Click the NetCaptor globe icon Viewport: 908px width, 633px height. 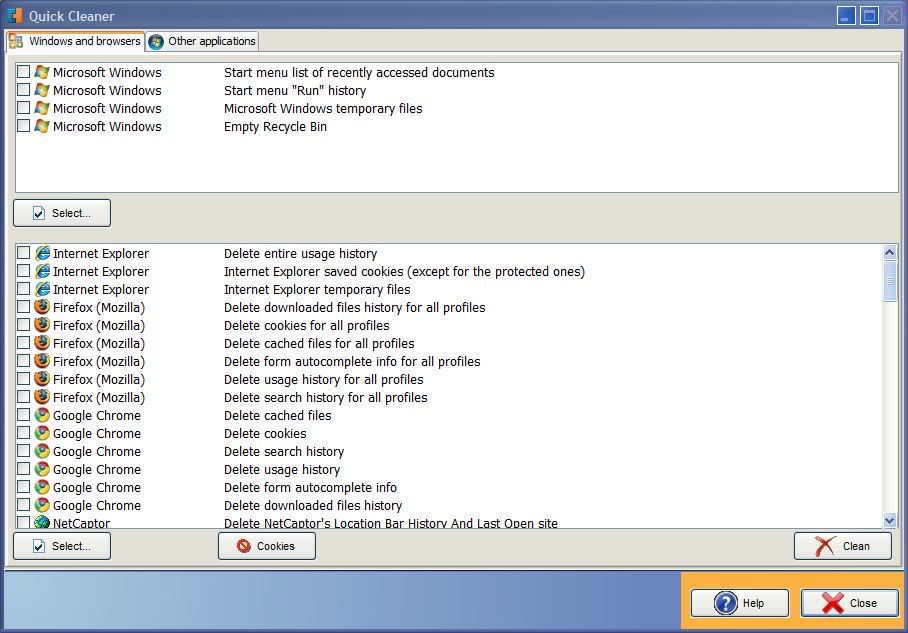pyautogui.click(x=42, y=522)
